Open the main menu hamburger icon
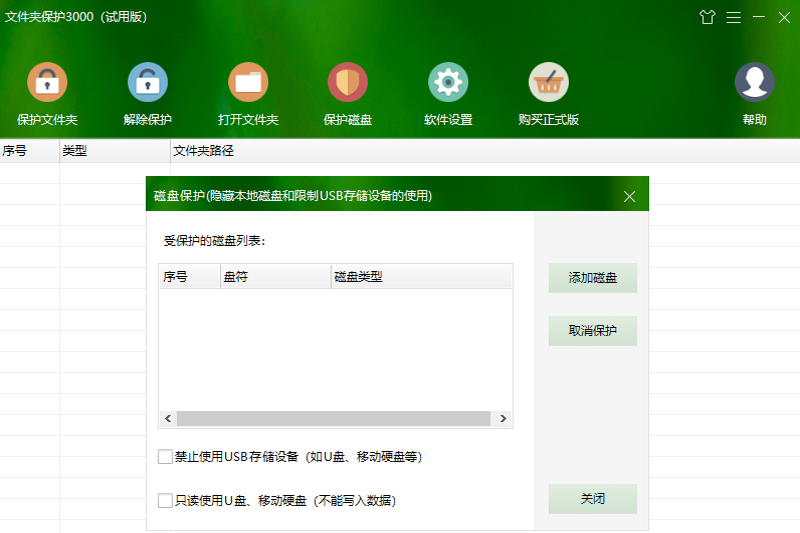This screenshot has height=533, width=800. [x=733, y=17]
